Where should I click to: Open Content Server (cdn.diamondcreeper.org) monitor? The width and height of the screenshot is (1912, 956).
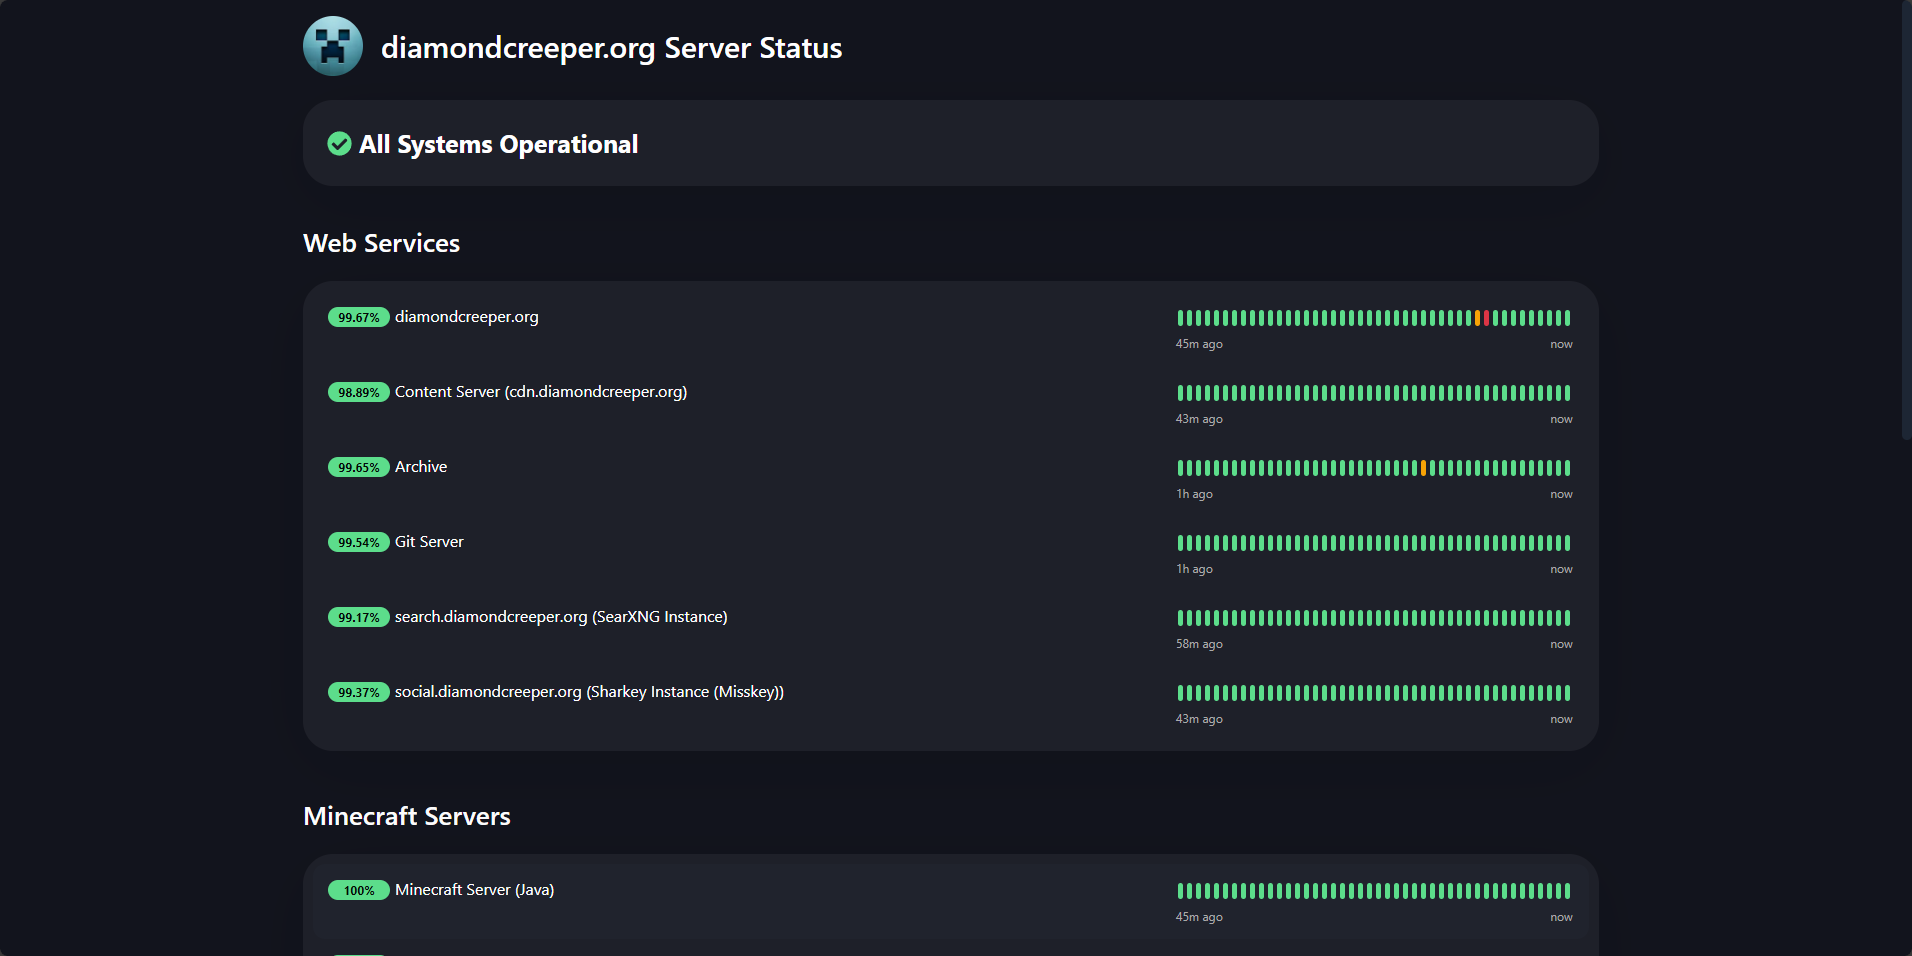click(x=541, y=392)
